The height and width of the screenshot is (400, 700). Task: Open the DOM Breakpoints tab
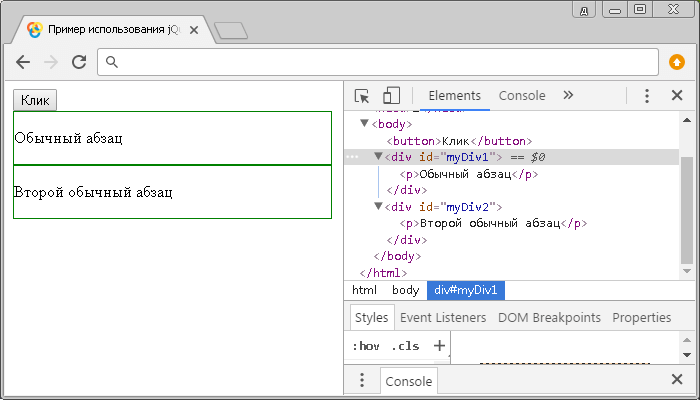(x=549, y=317)
